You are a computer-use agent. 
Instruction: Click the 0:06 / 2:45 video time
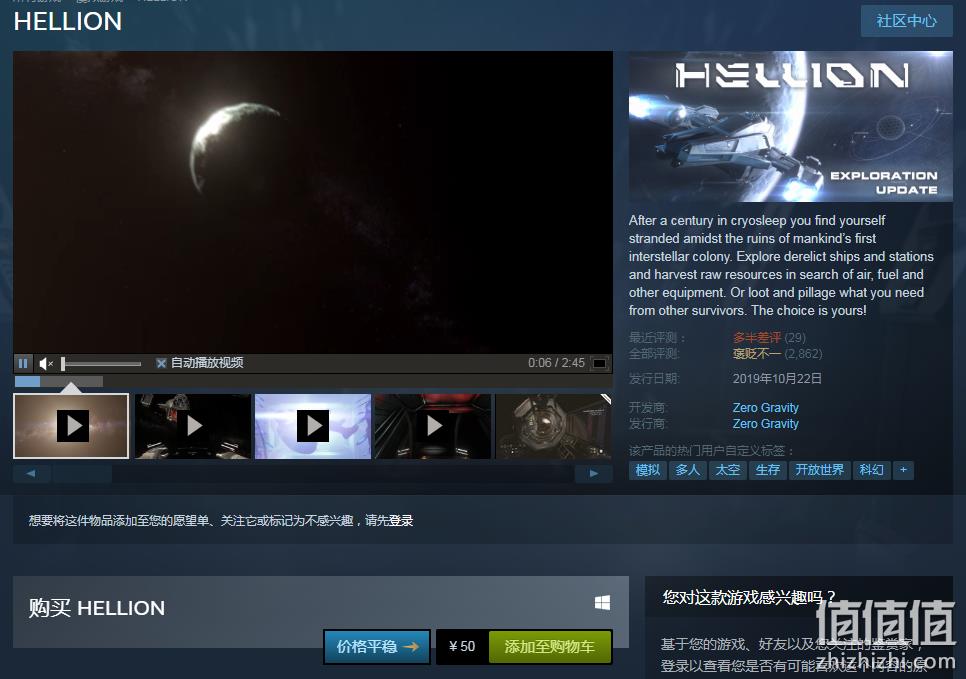tap(556, 363)
